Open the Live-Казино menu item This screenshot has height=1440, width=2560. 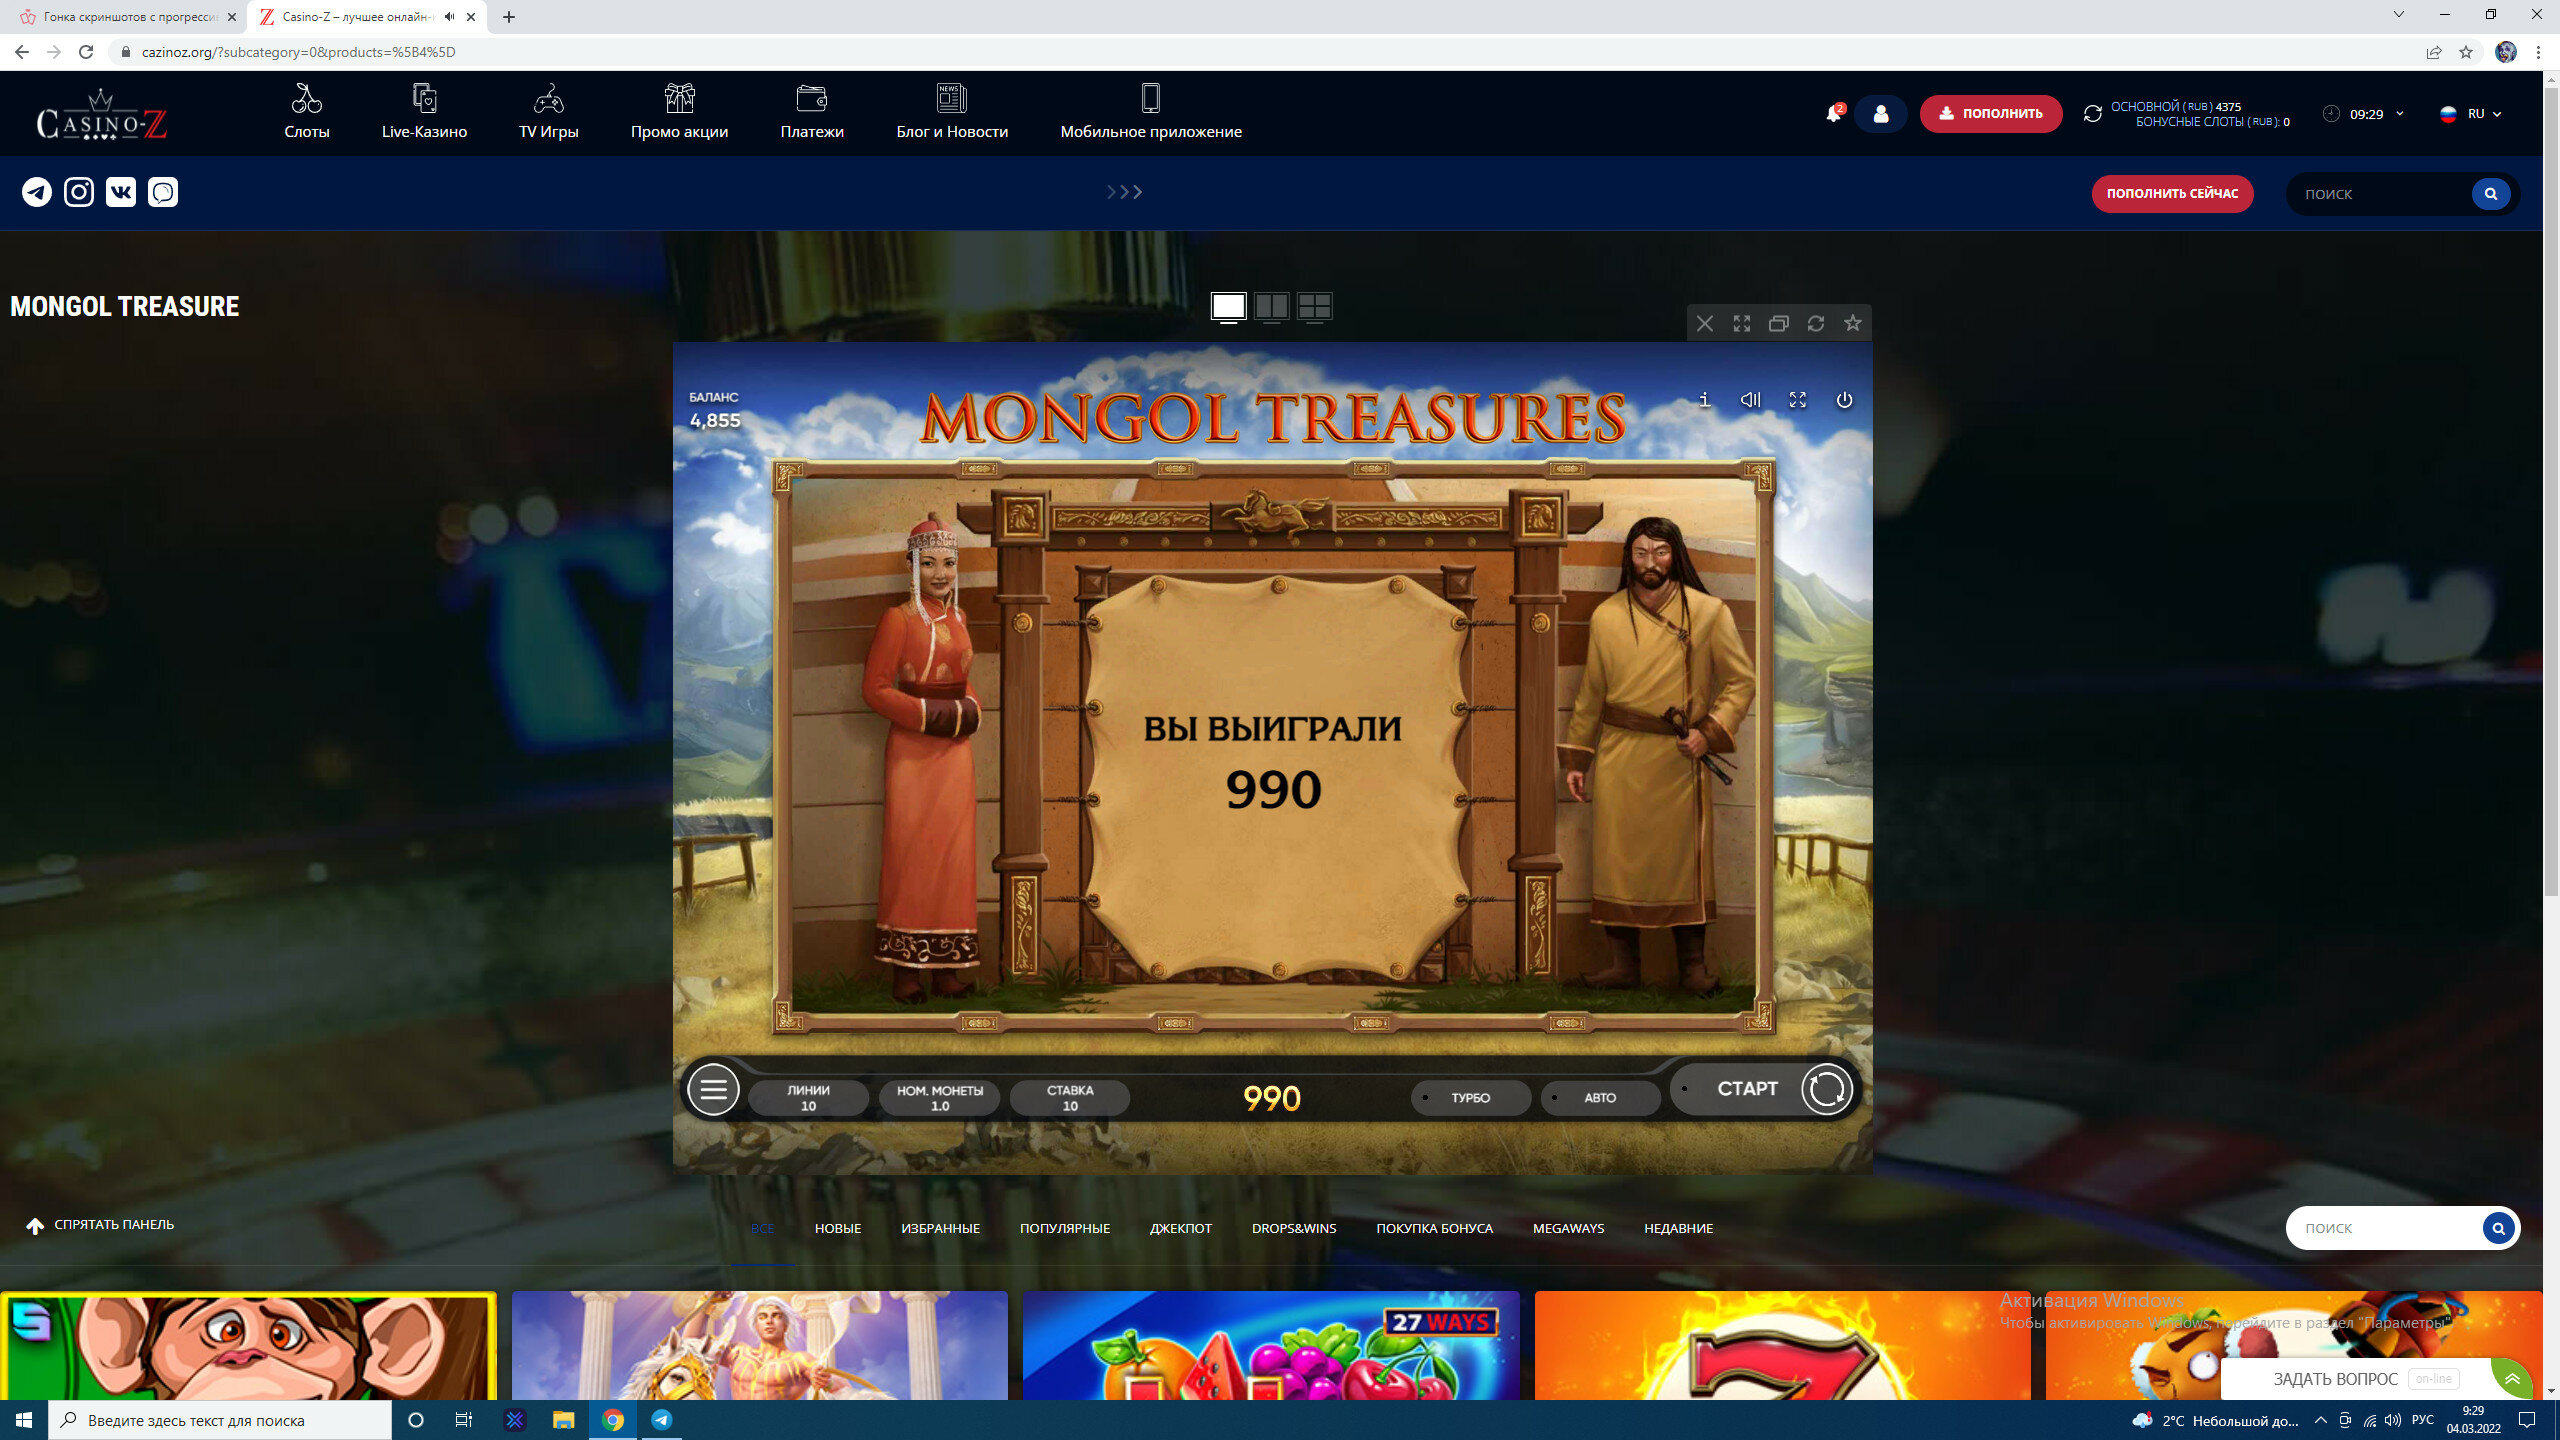pos(424,112)
